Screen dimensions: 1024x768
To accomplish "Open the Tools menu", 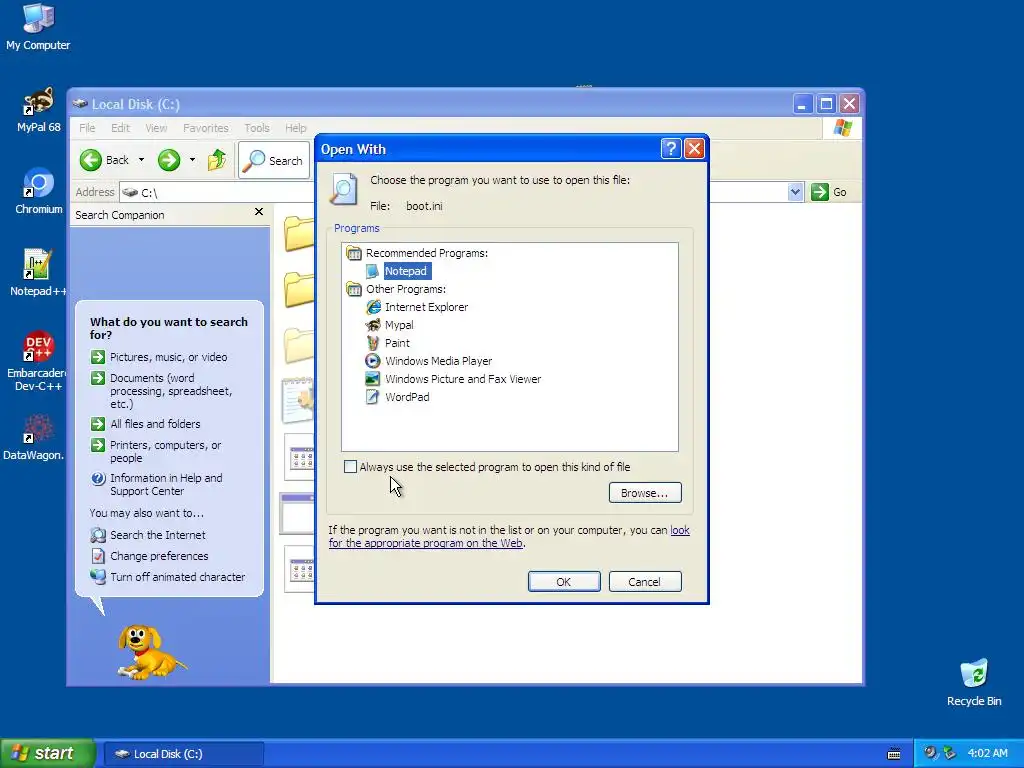I will 257,128.
